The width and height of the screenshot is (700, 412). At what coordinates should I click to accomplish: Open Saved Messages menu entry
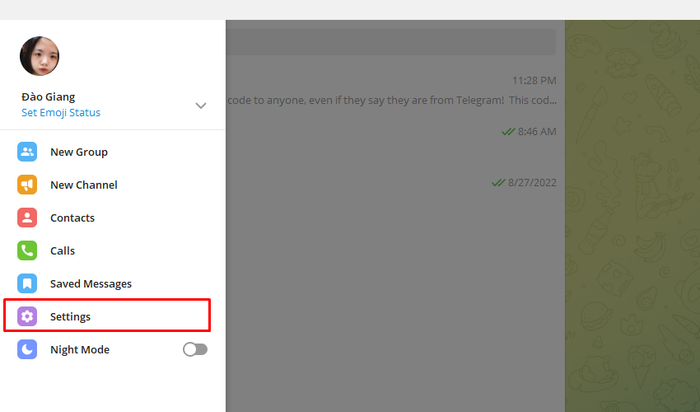pyautogui.click(x=112, y=283)
